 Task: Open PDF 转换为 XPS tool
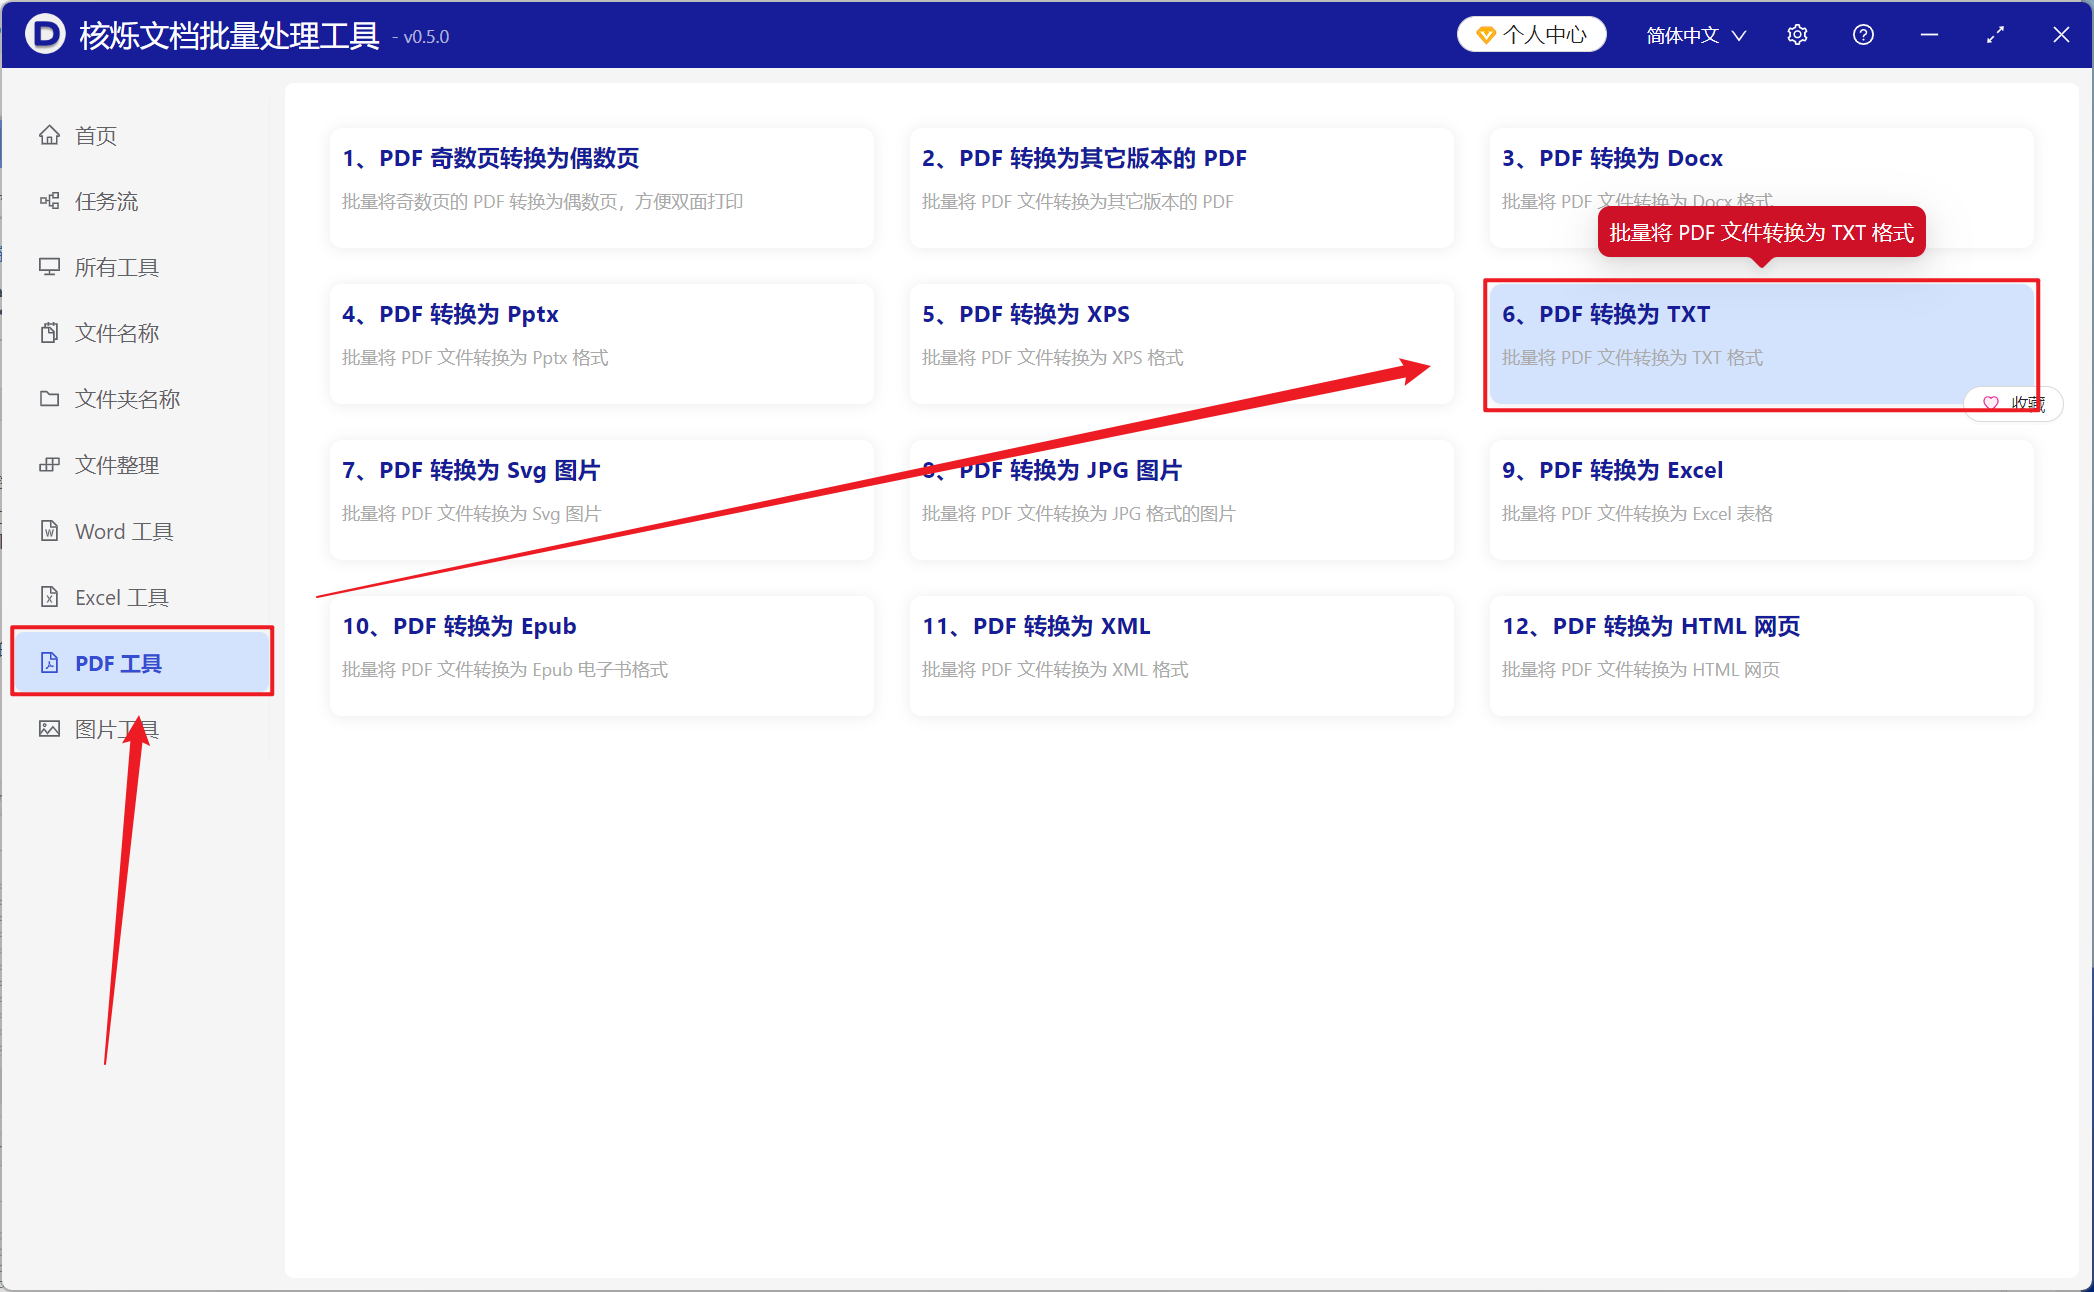[1181, 344]
